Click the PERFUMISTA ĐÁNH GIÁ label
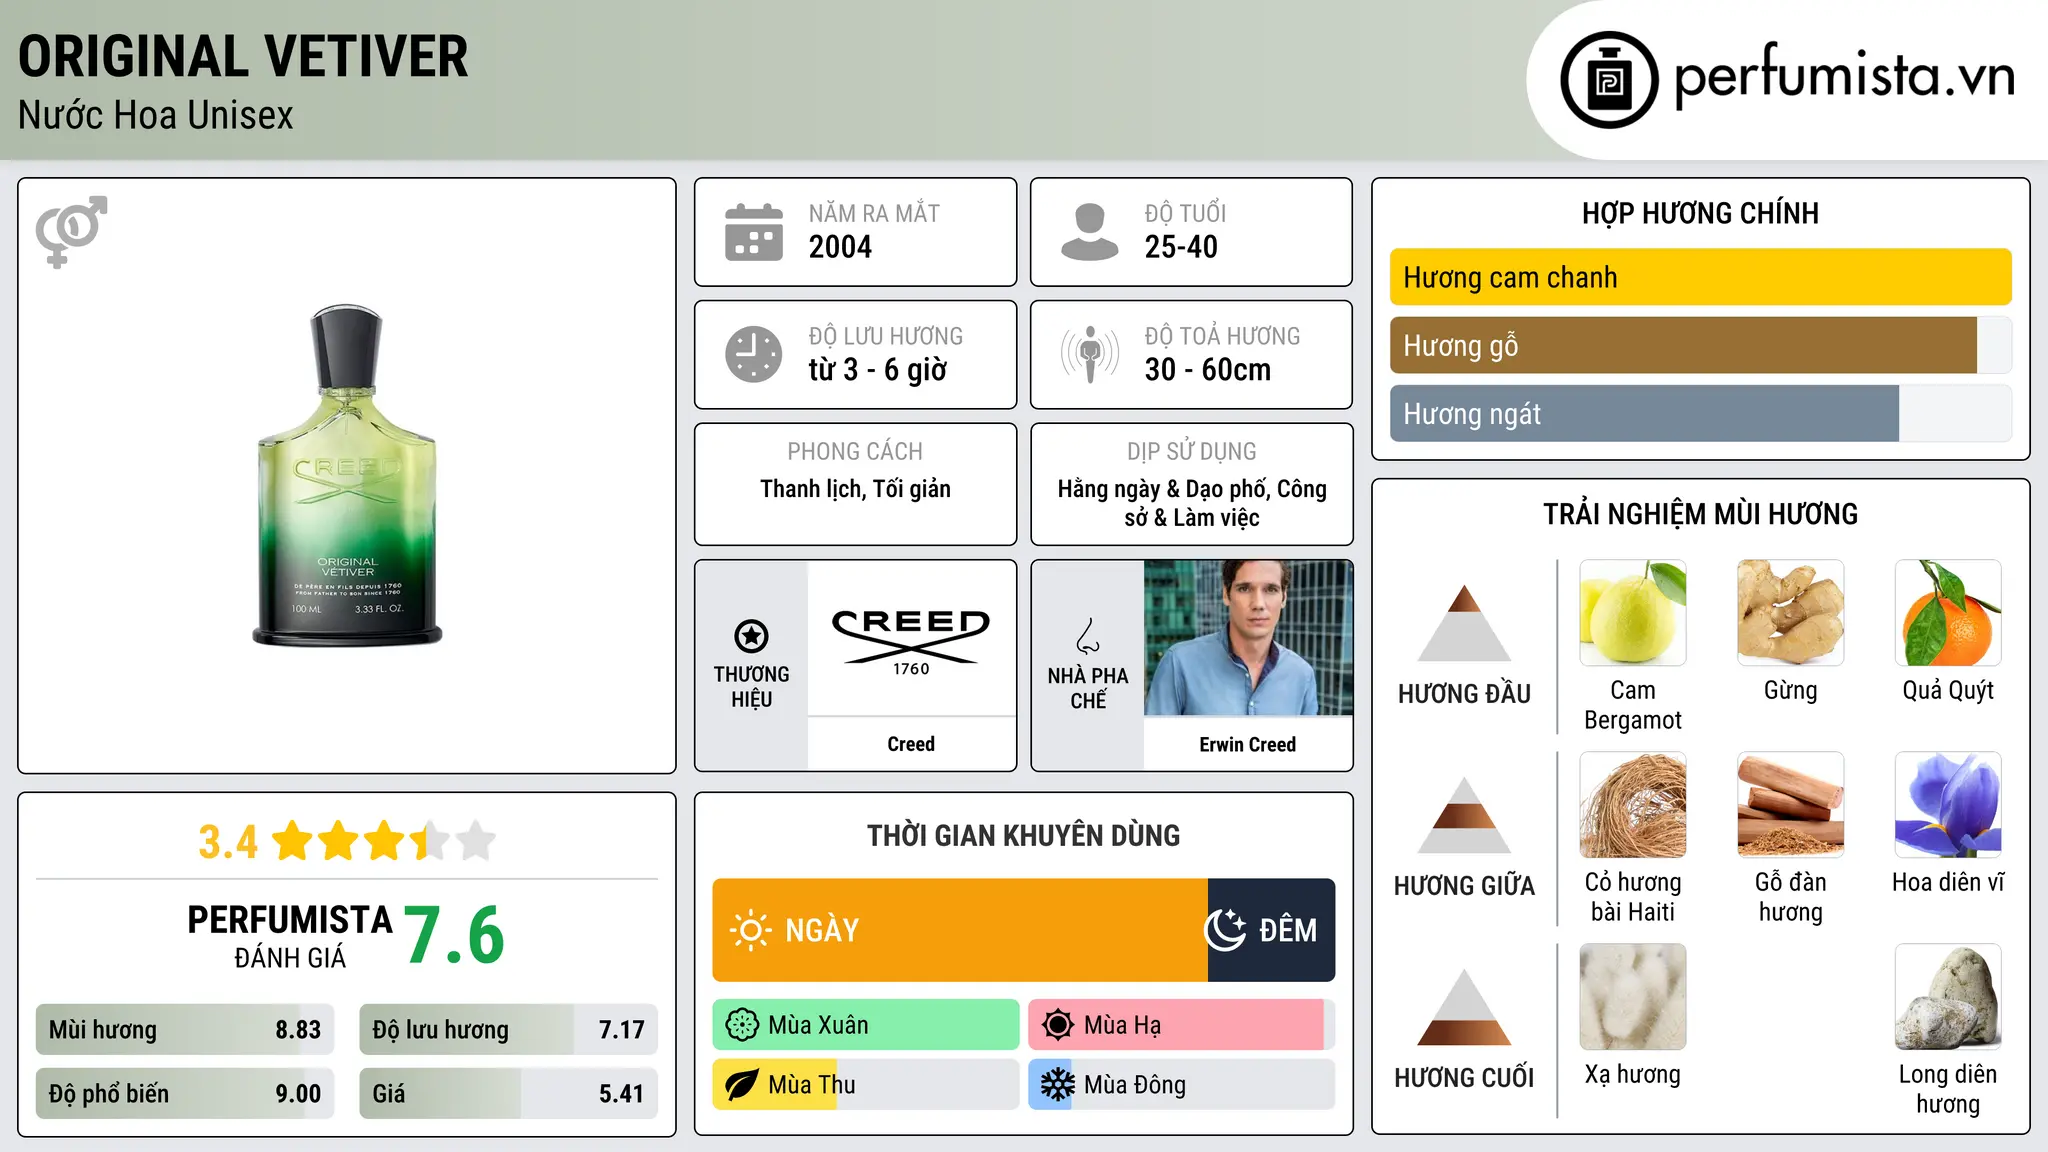 click(x=290, y=936)
